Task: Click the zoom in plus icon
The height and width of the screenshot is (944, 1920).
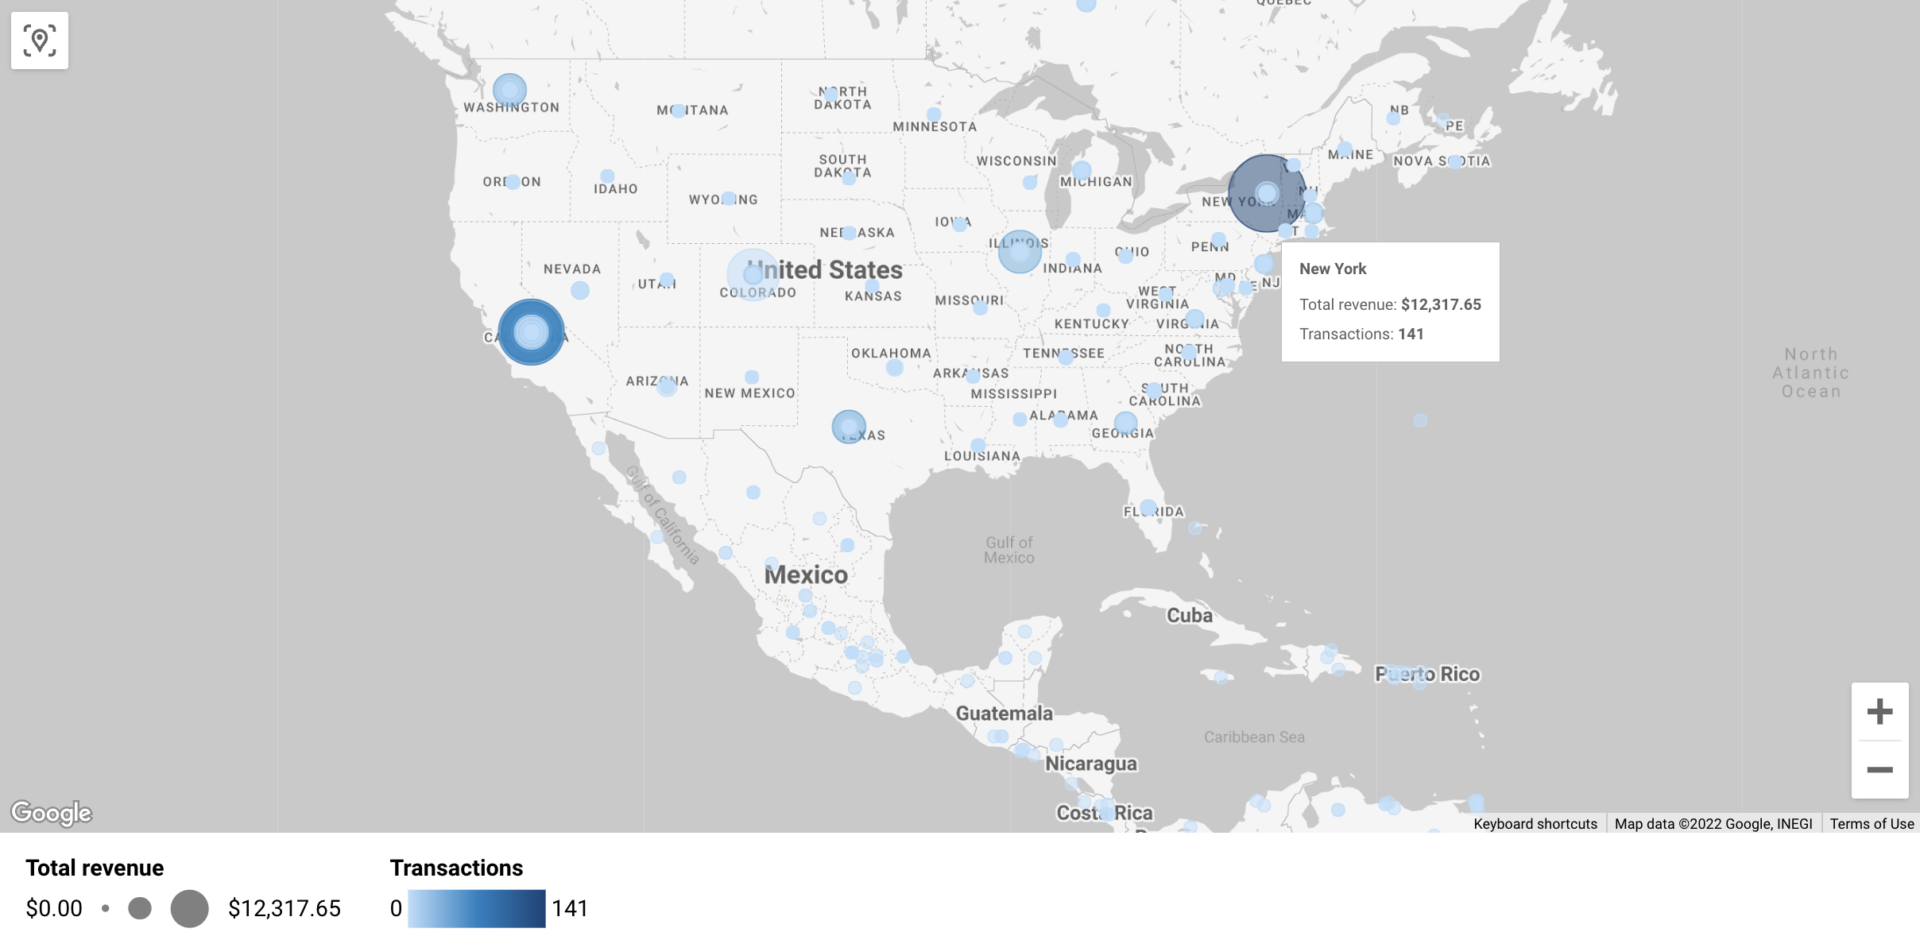Action: tap(1881, 711)
